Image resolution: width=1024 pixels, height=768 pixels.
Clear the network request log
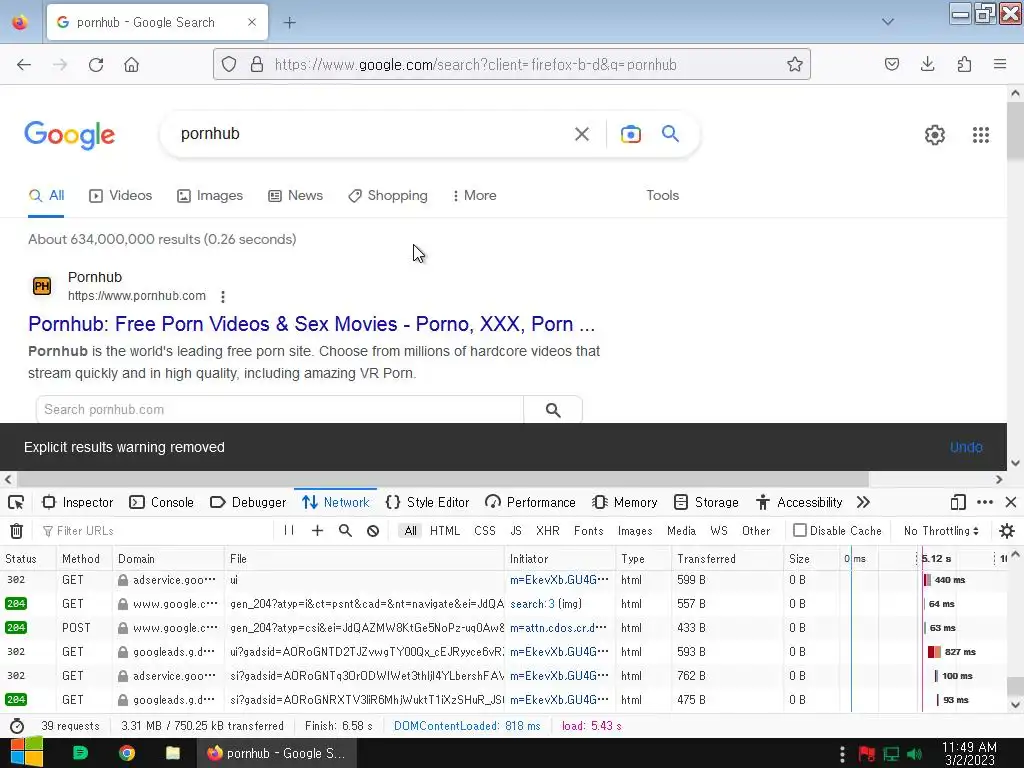click(16, 531)
